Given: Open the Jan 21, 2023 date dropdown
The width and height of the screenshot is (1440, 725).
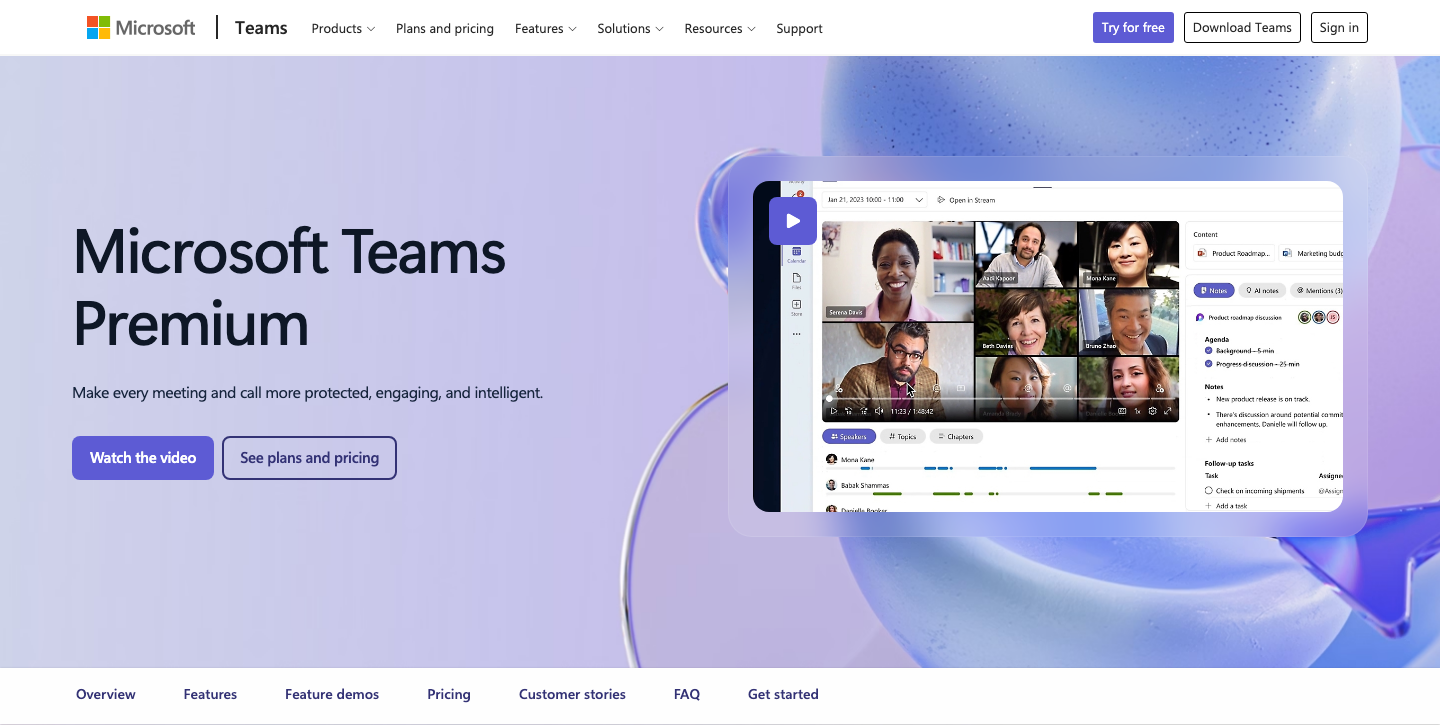Looking at the screenshot, I should pyautogui.click(x=876, y=200).
